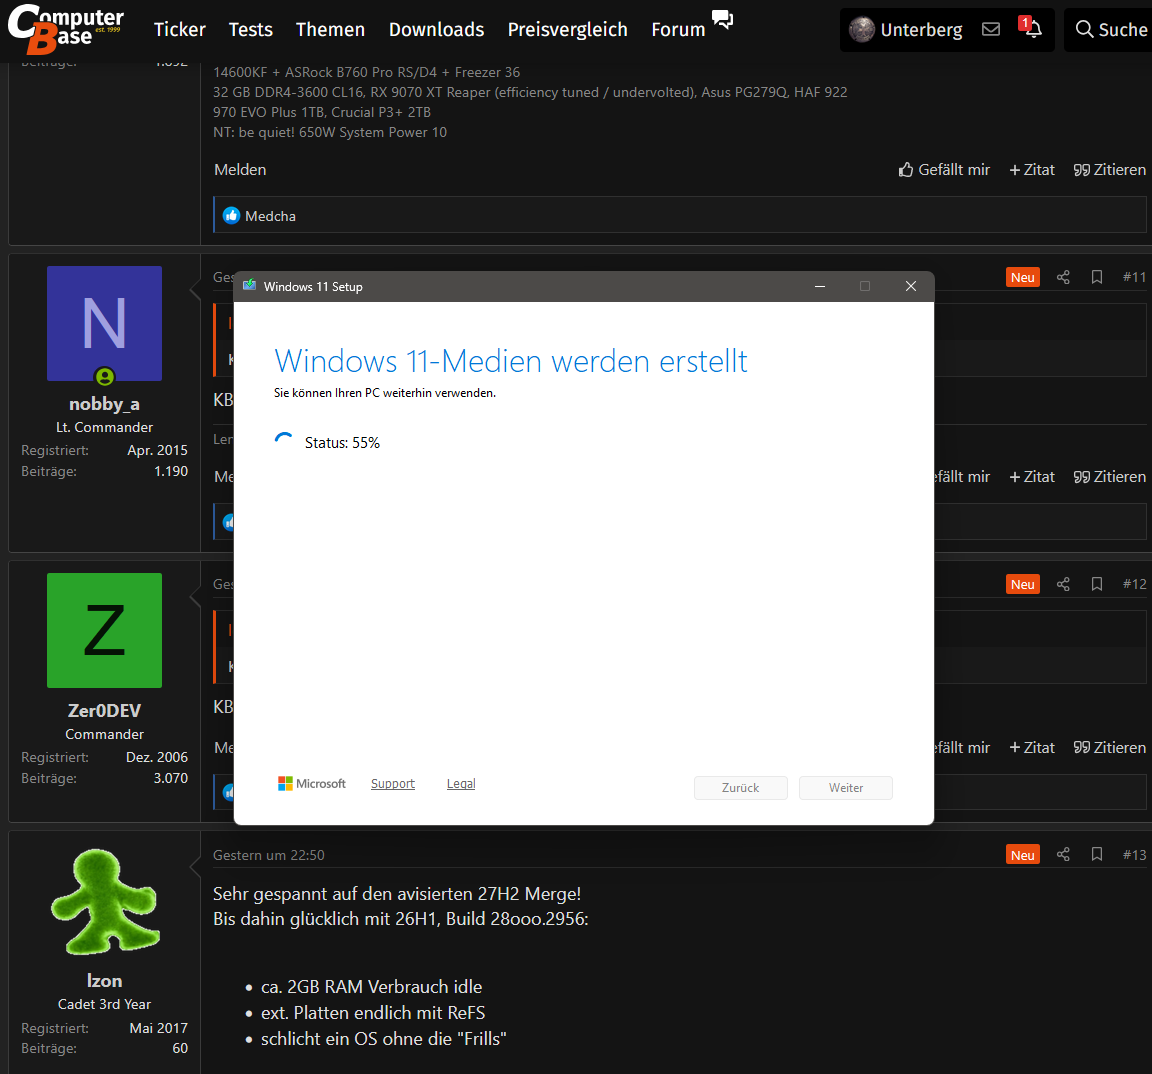Share post #11 via share icon

1063,277
